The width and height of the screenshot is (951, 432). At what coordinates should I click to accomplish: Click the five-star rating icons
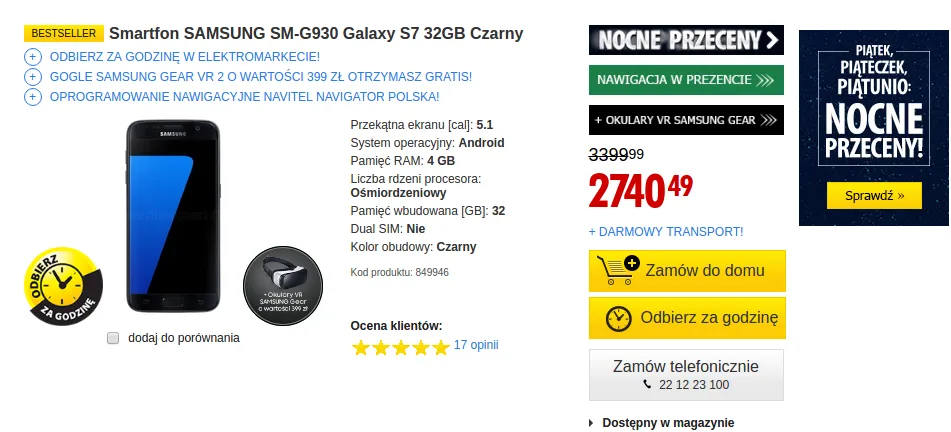(x=400, y=347)
